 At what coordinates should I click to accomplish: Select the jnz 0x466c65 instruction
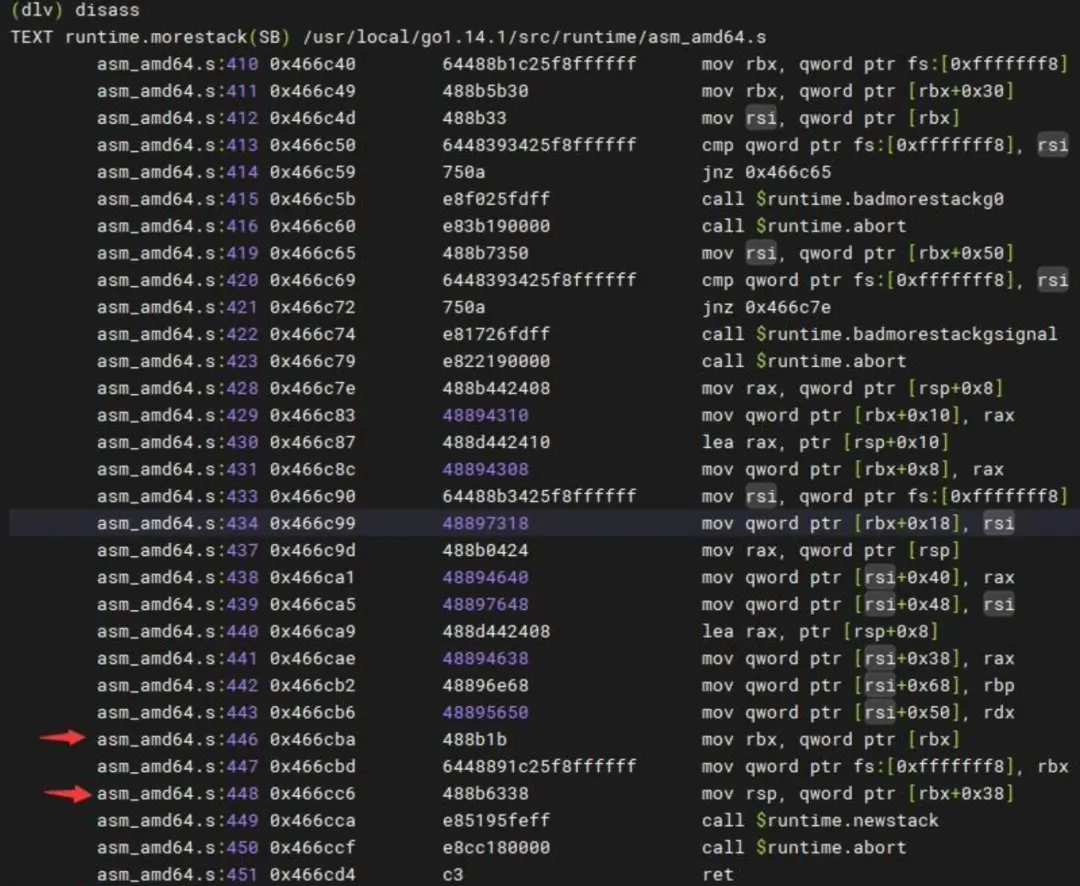pyautogui.click(x=766, y=172)
